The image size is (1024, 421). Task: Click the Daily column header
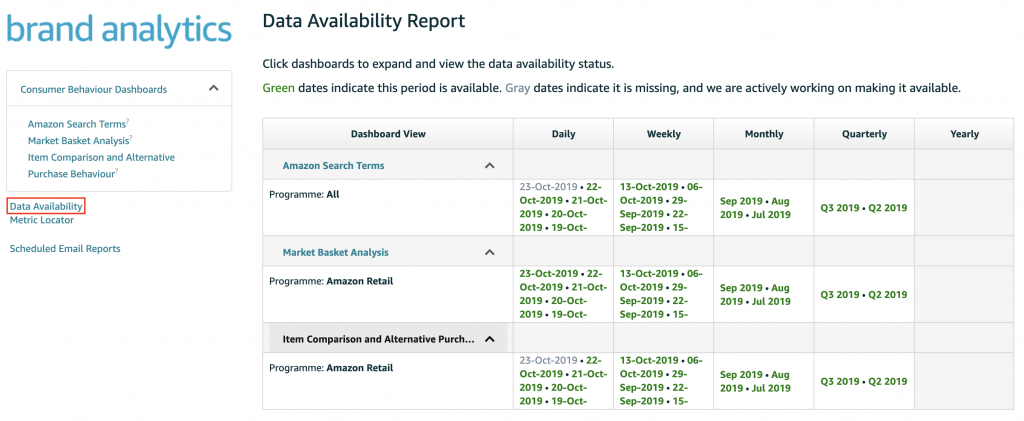pyautogui.click(x=564, y=134)
